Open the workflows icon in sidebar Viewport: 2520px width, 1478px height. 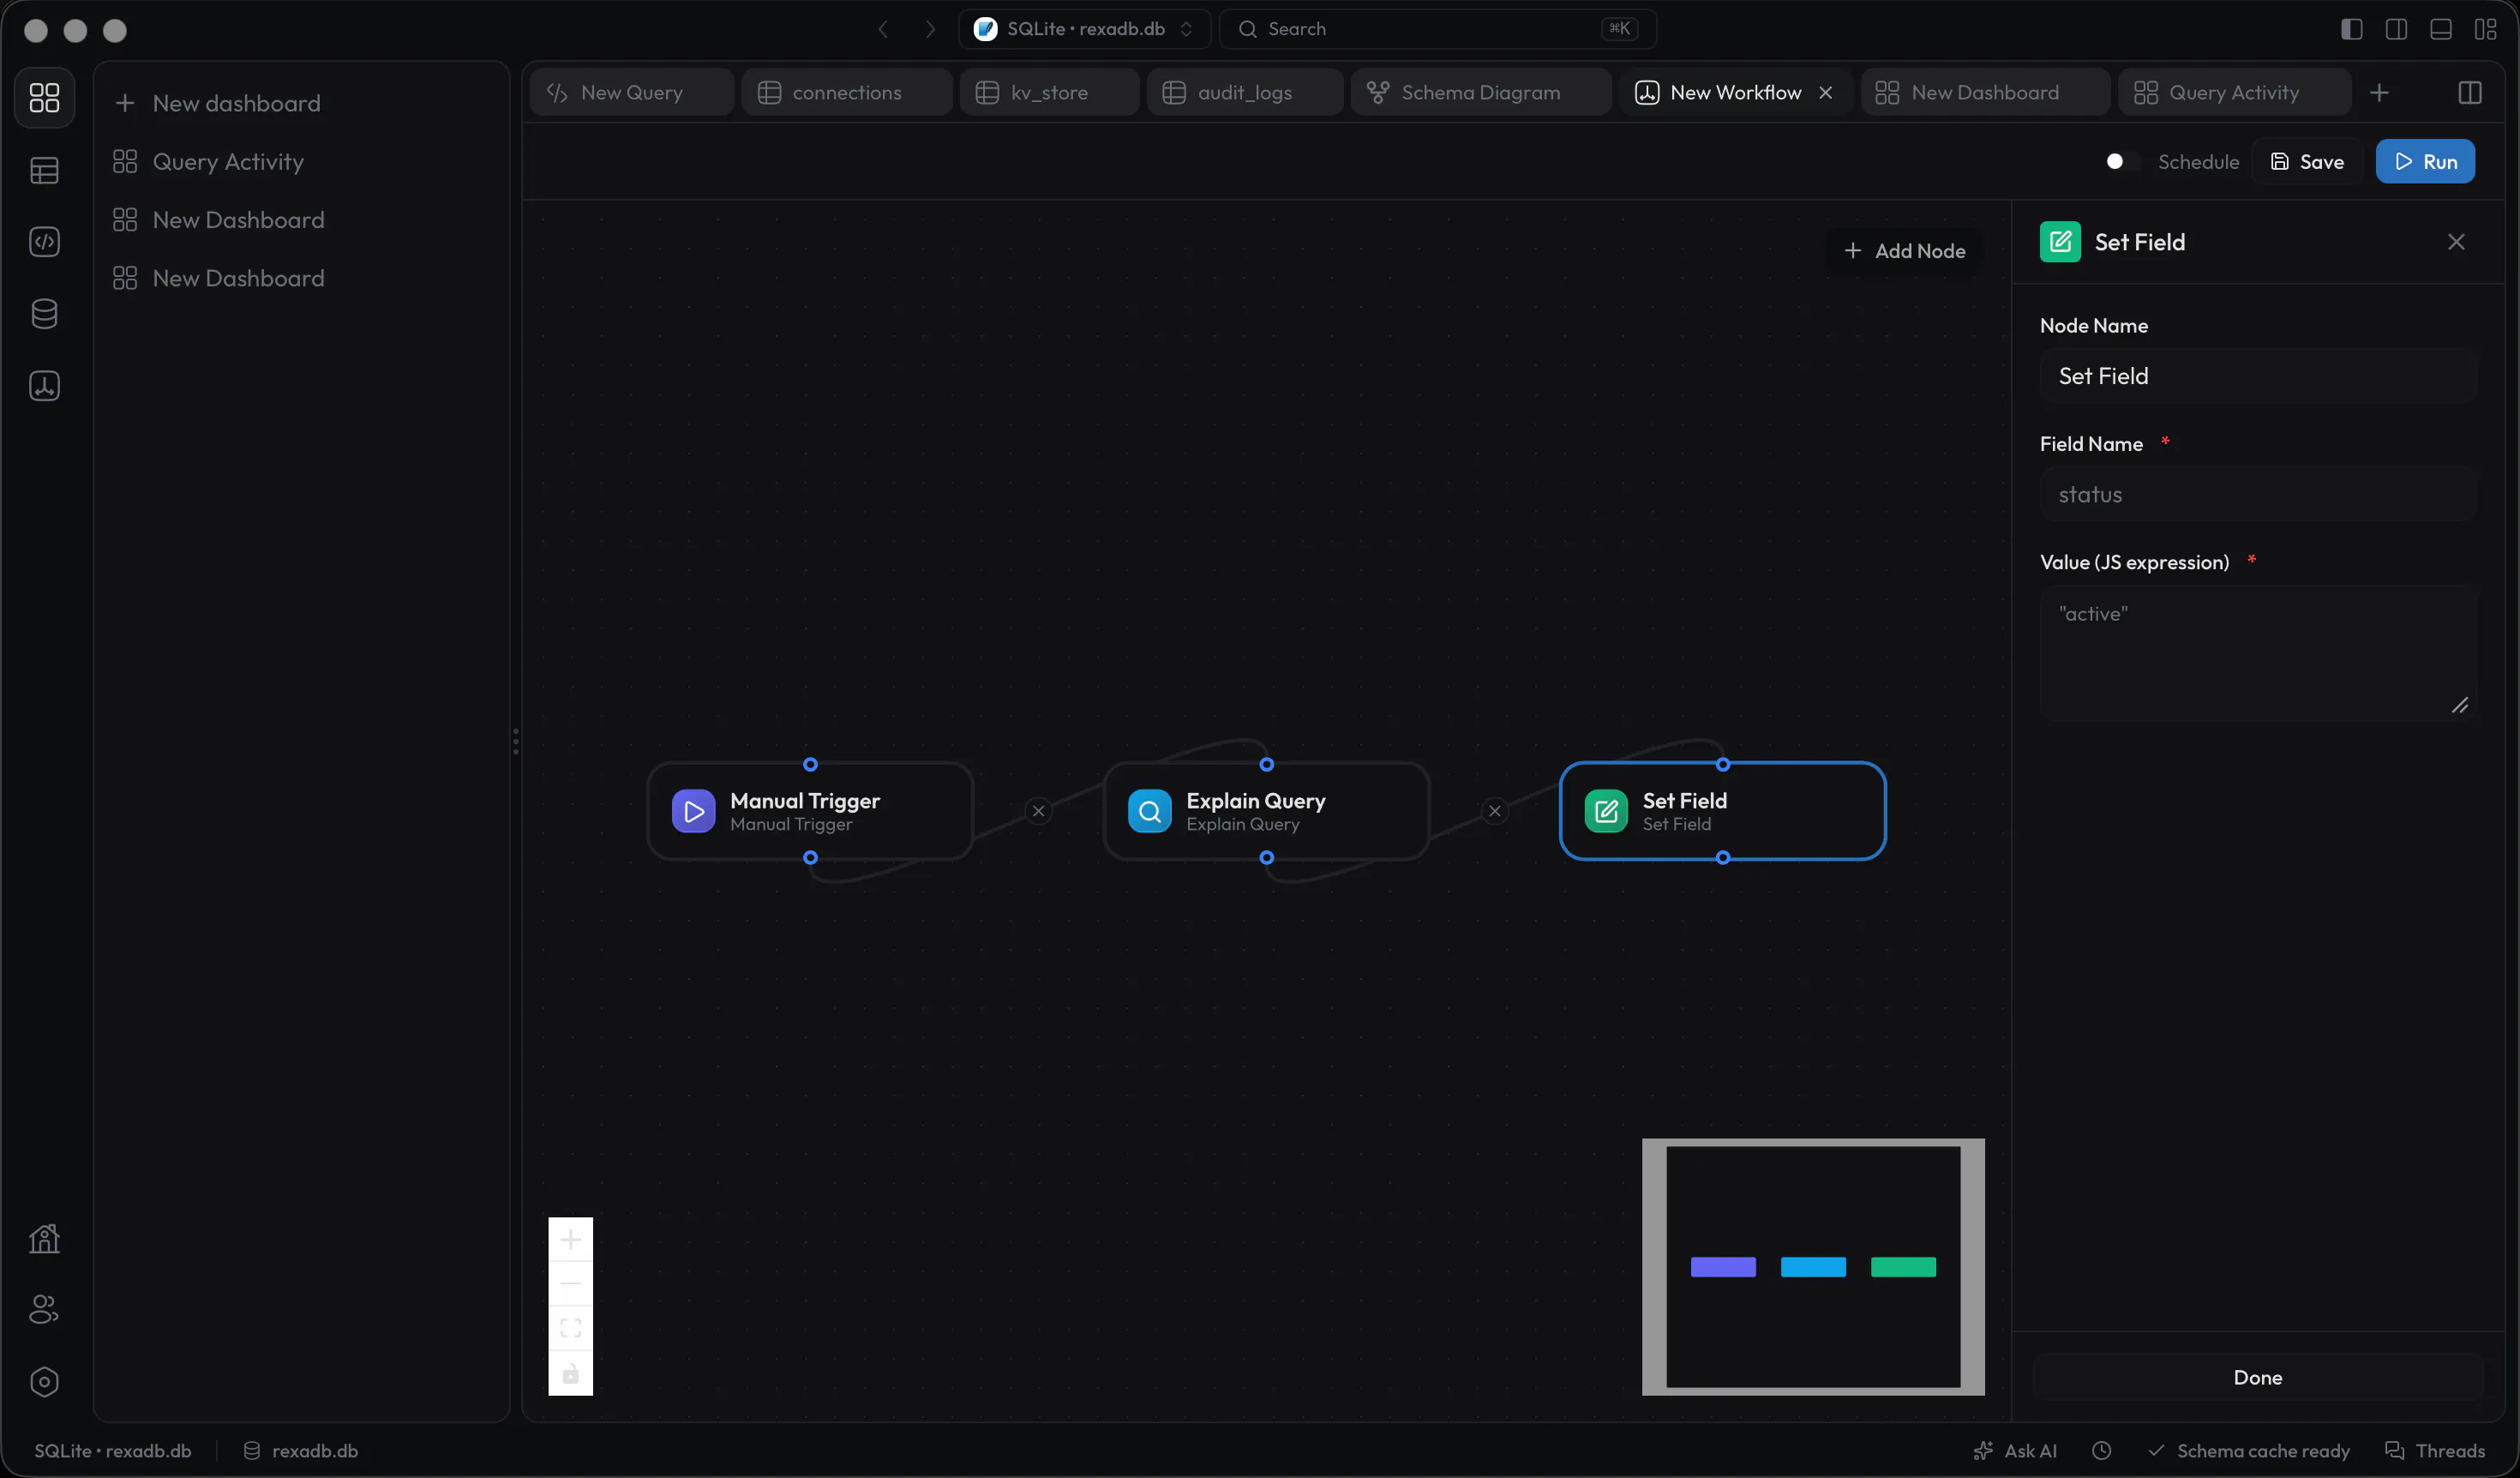click(x=44, y=386)
